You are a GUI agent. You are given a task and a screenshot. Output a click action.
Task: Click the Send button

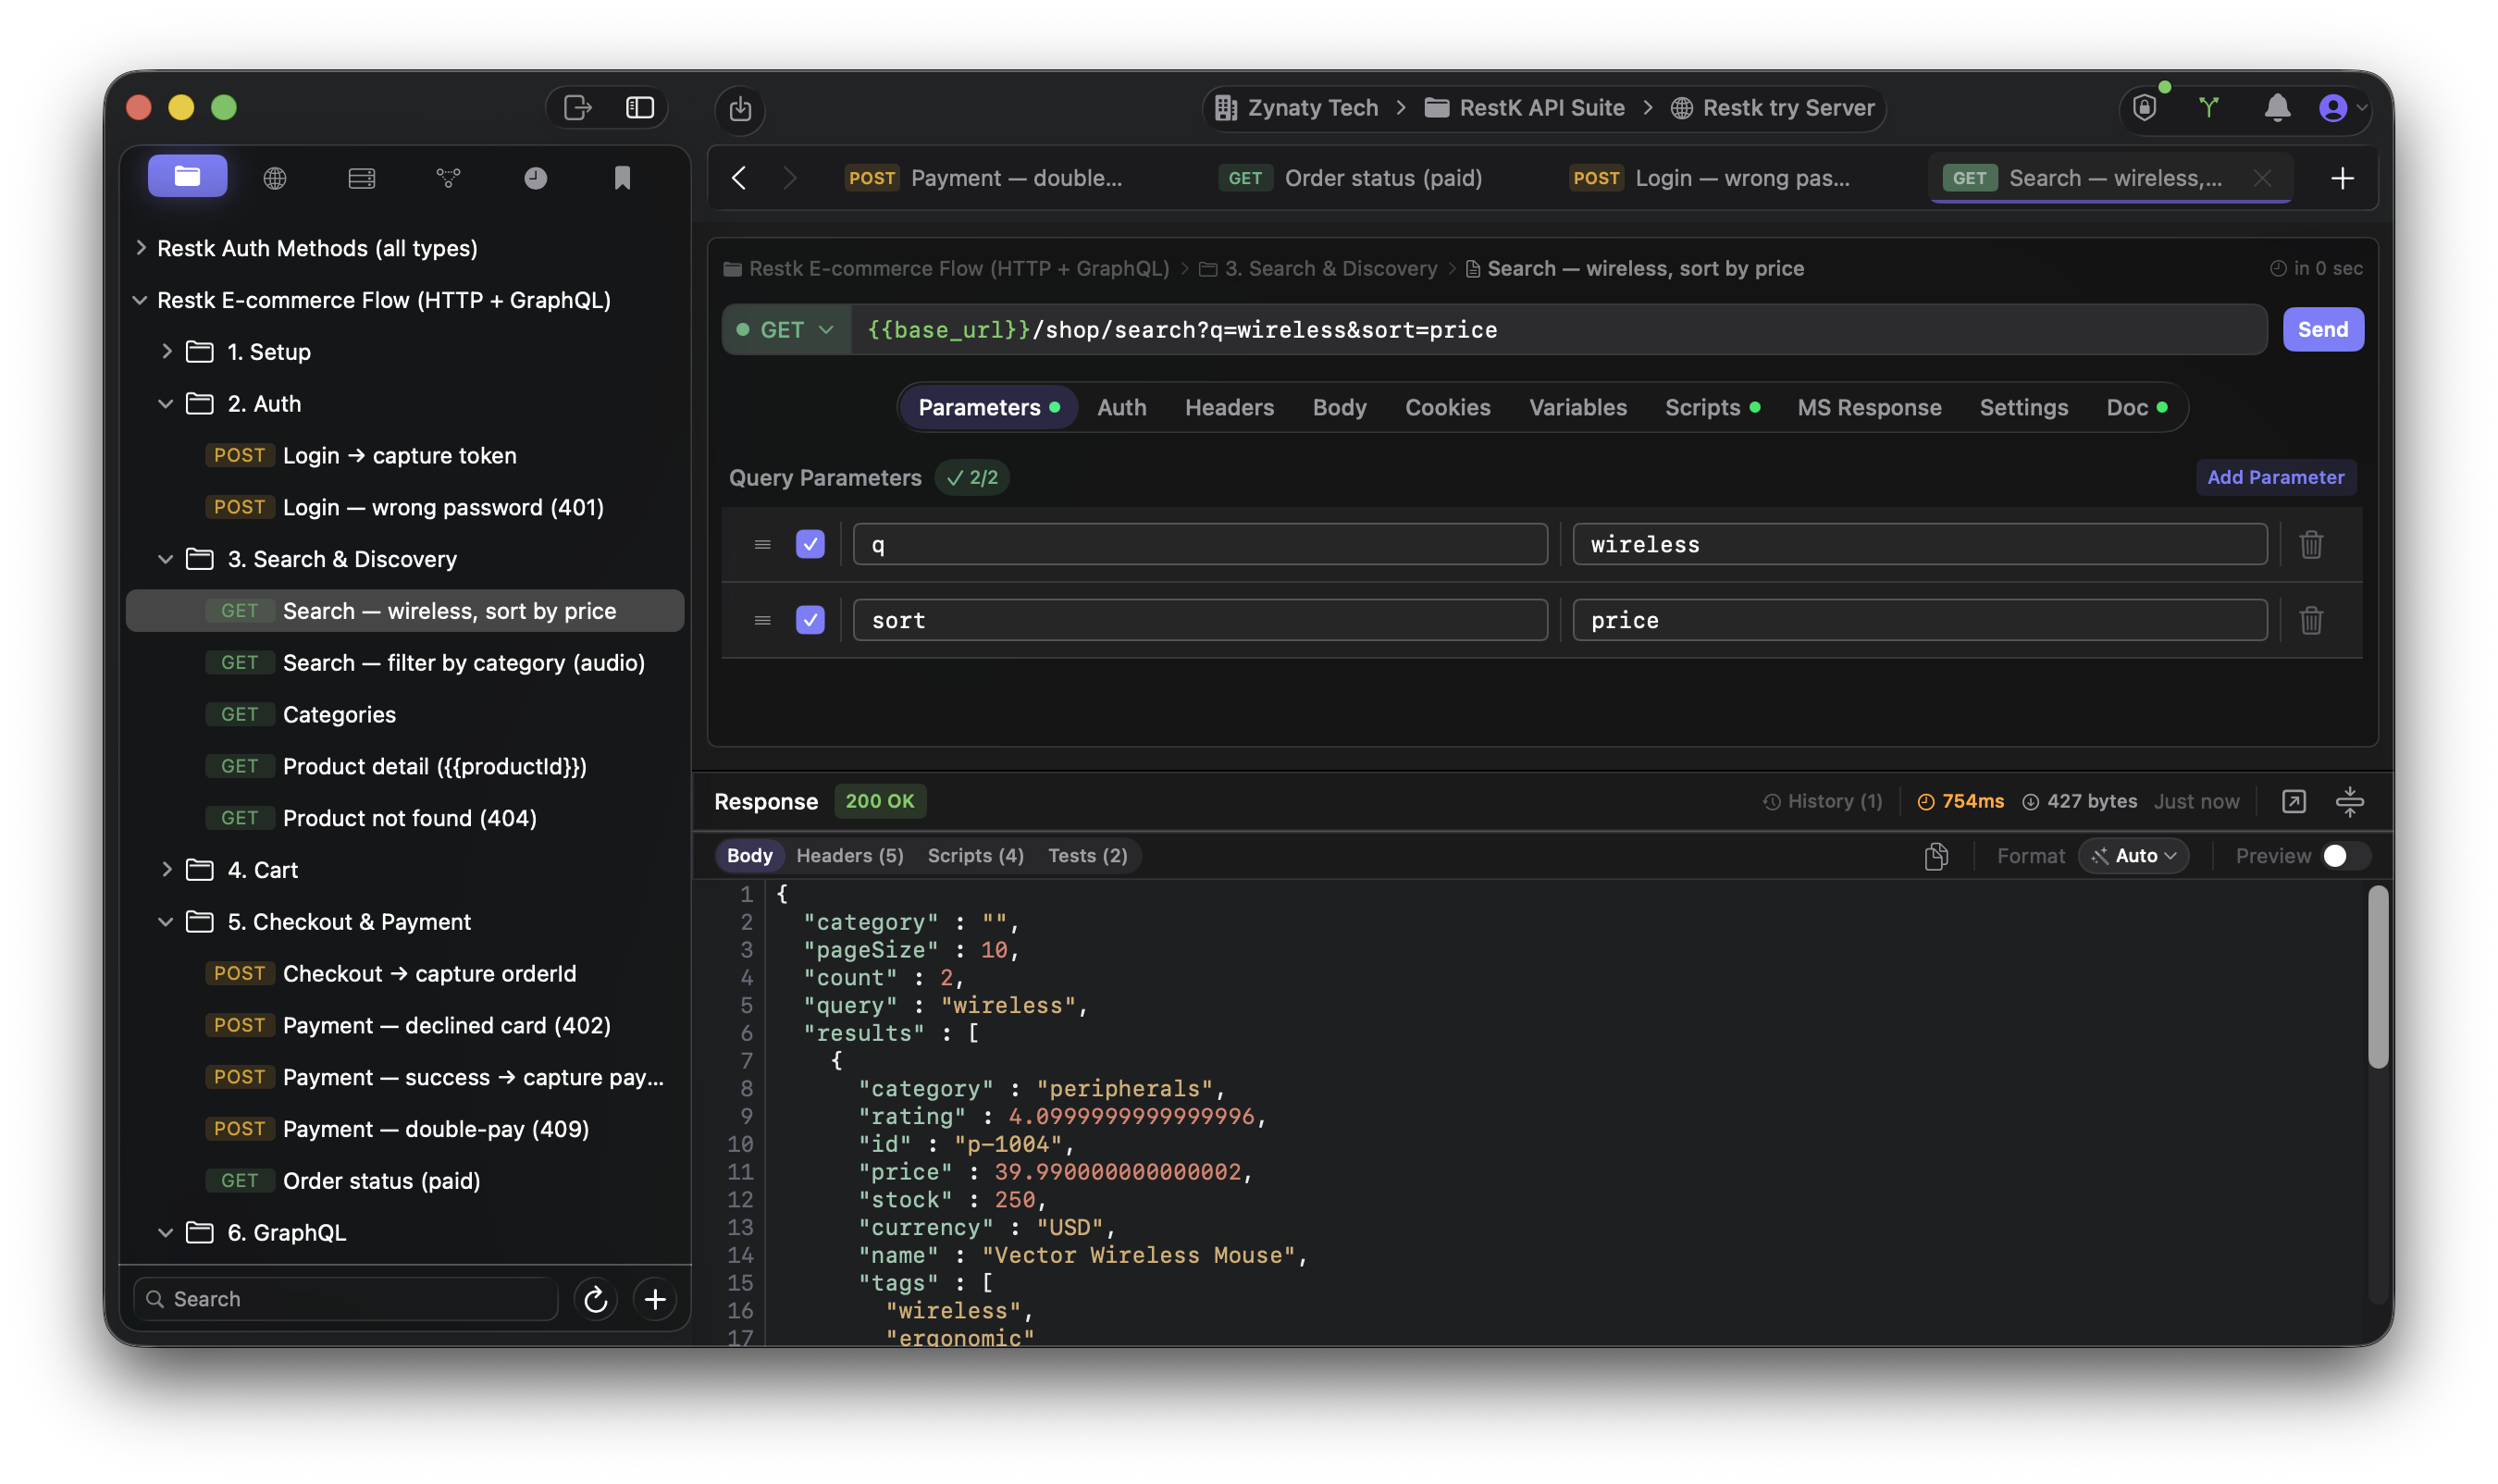[x=2322, y=329]
